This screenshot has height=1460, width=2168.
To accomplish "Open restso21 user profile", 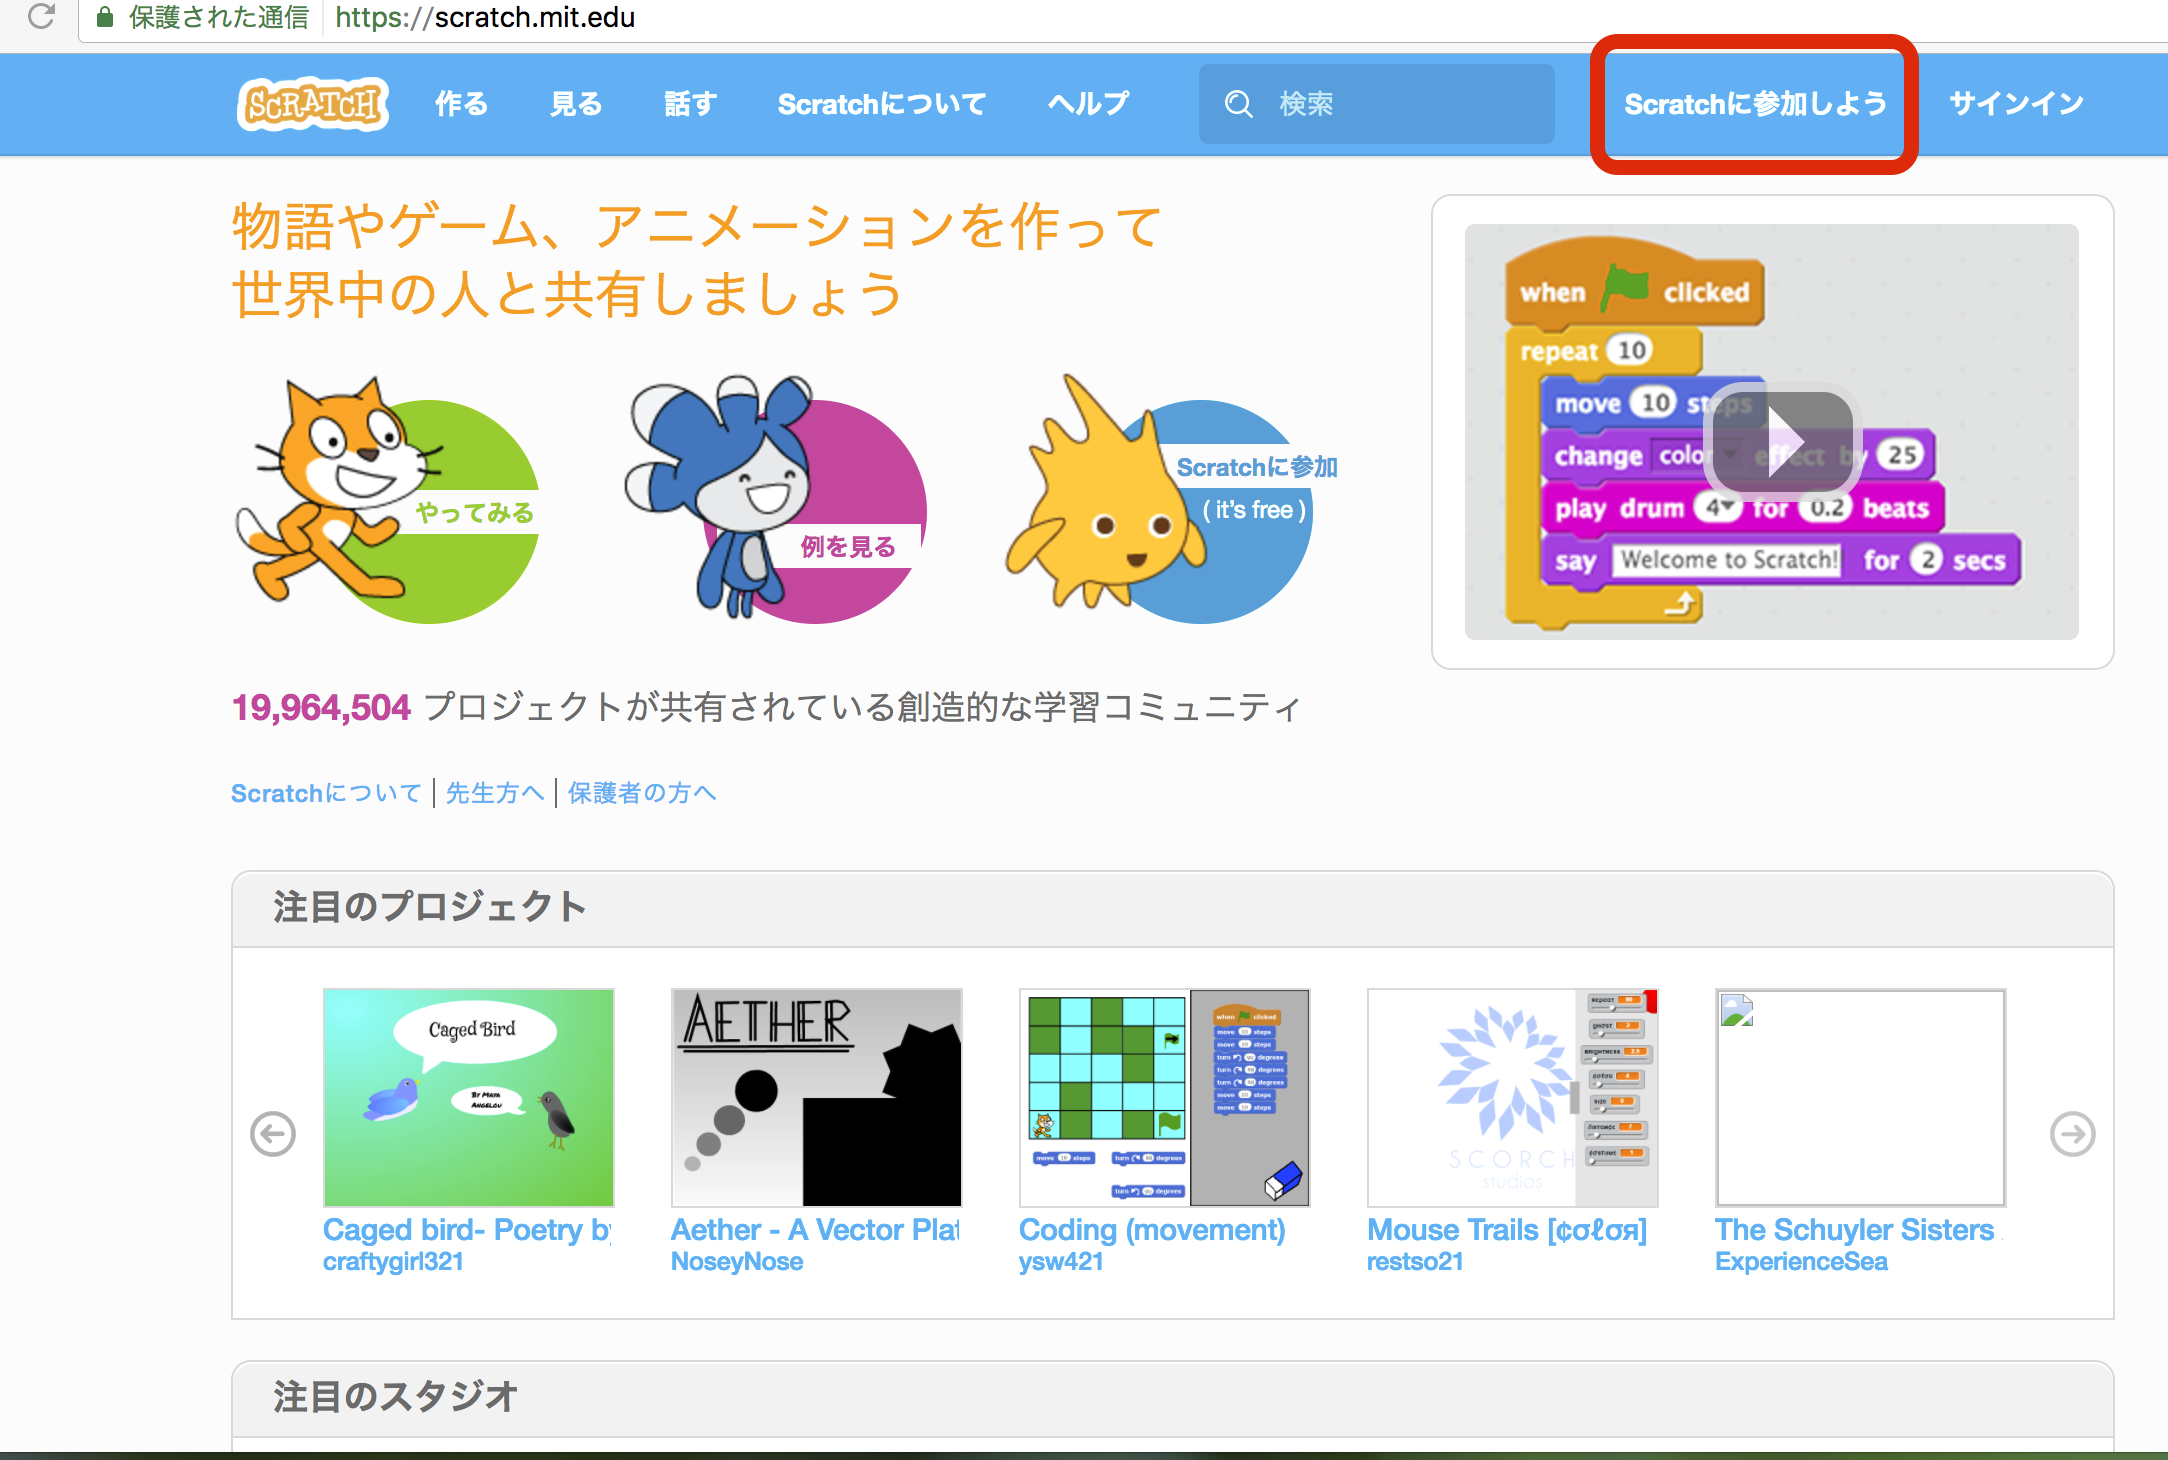I will 1415,1262.
